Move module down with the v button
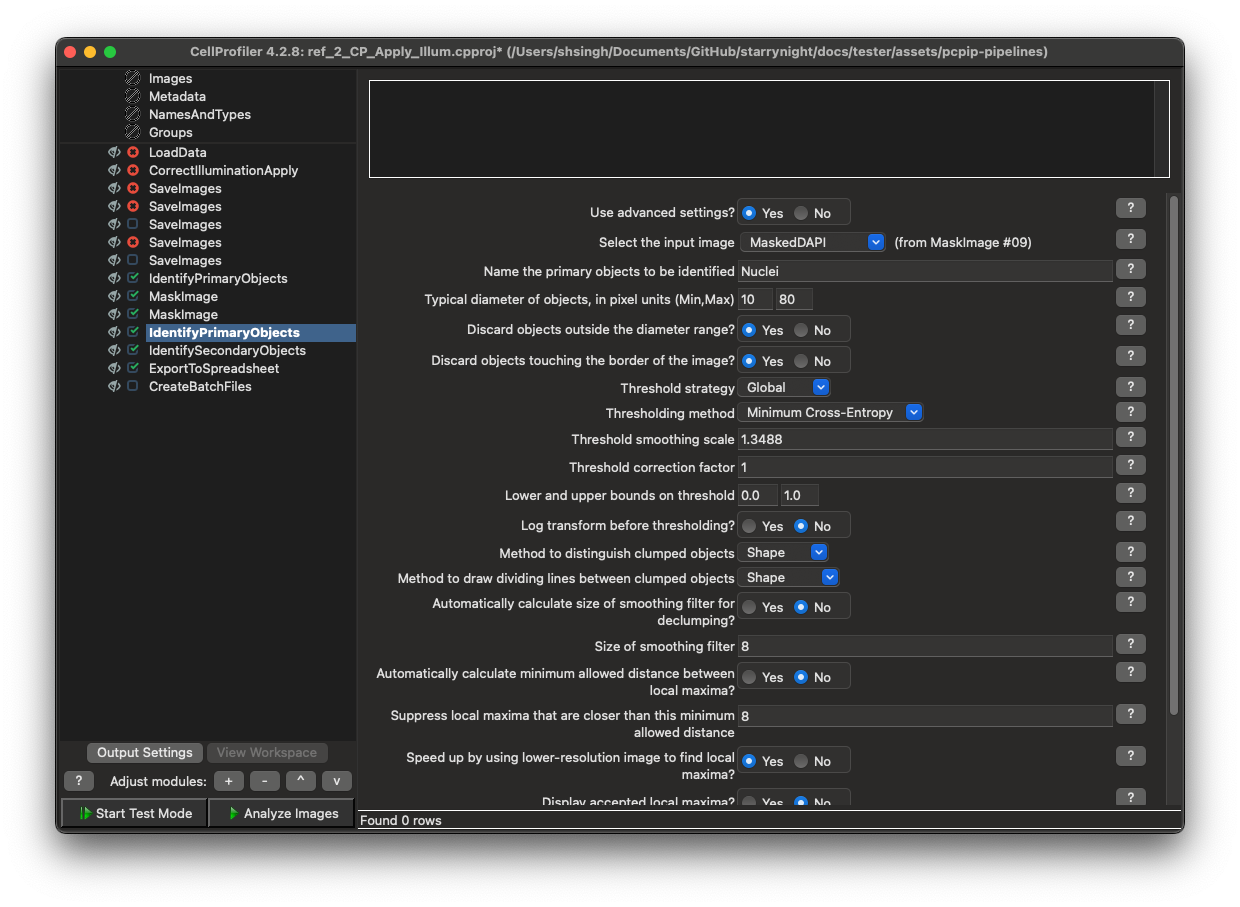Image resolution: width=1240 pixels, height=907 pixels. click(x=336, y=781)
